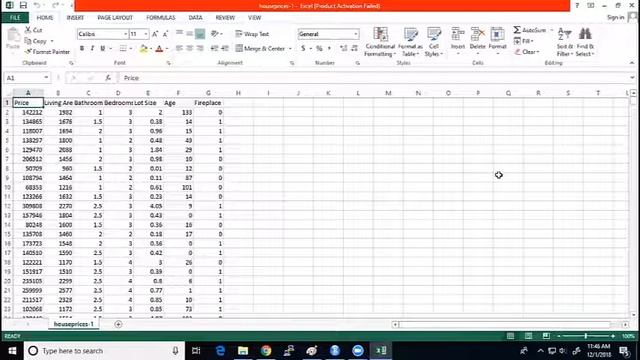Open Format as Table gallery

coord(410,42)
